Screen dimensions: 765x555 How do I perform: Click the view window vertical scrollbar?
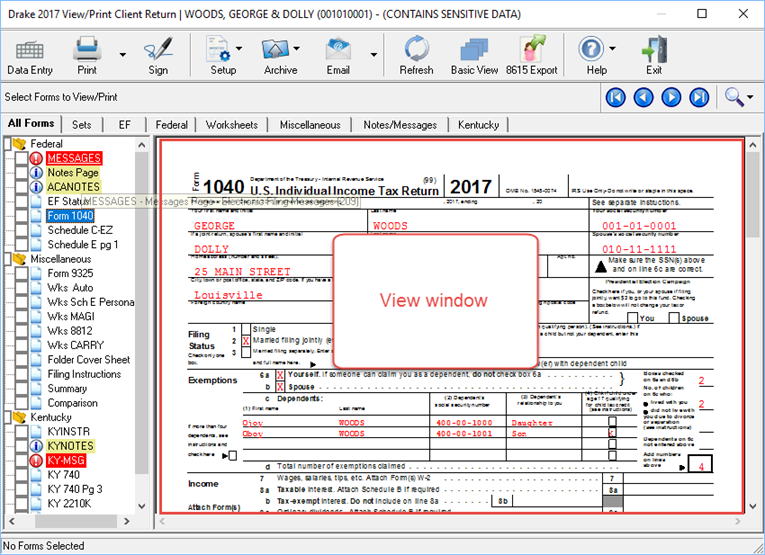753,194
